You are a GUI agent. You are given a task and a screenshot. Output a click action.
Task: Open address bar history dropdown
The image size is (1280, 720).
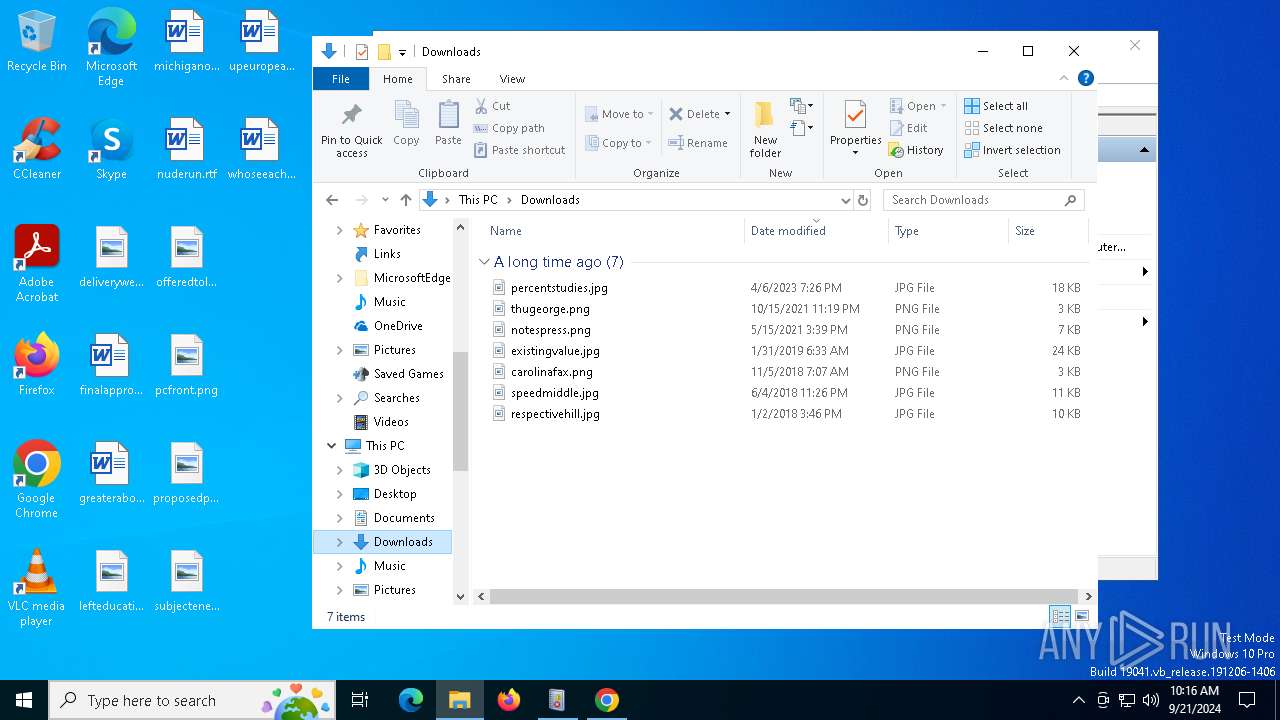(846, 200)
